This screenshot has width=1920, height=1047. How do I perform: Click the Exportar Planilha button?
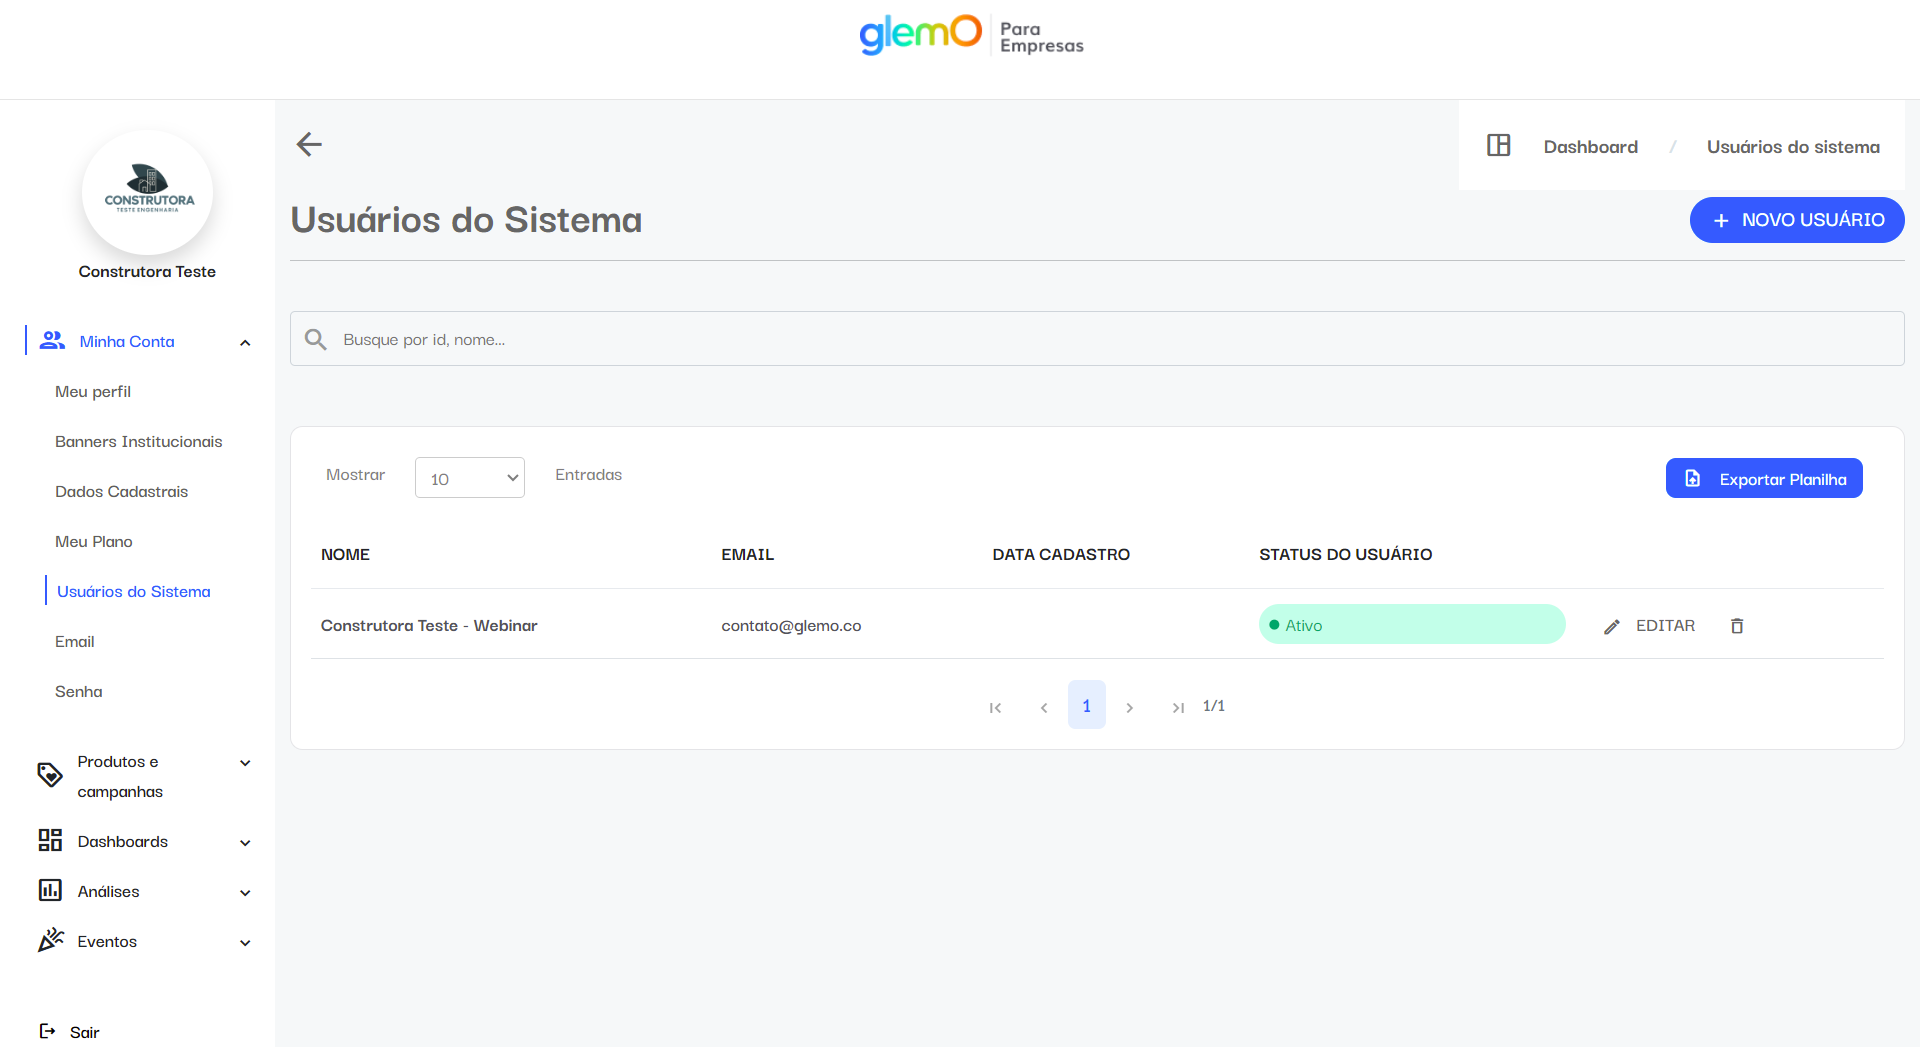[1764, 479]
